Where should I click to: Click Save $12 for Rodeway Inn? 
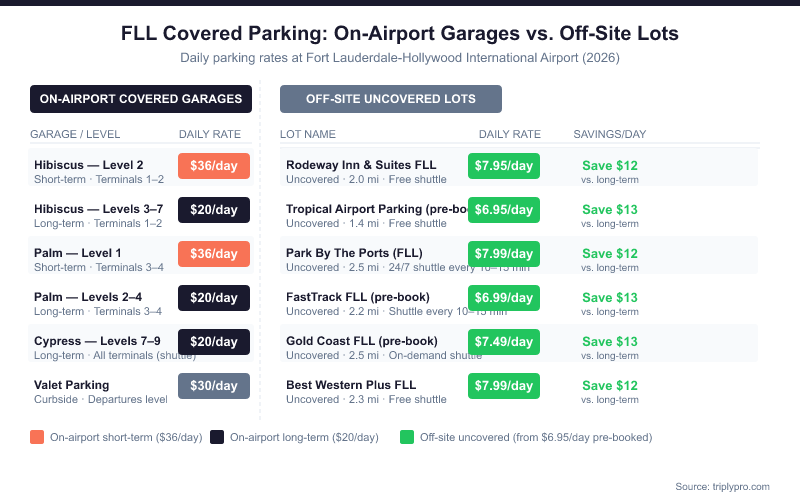coord(610,166)
